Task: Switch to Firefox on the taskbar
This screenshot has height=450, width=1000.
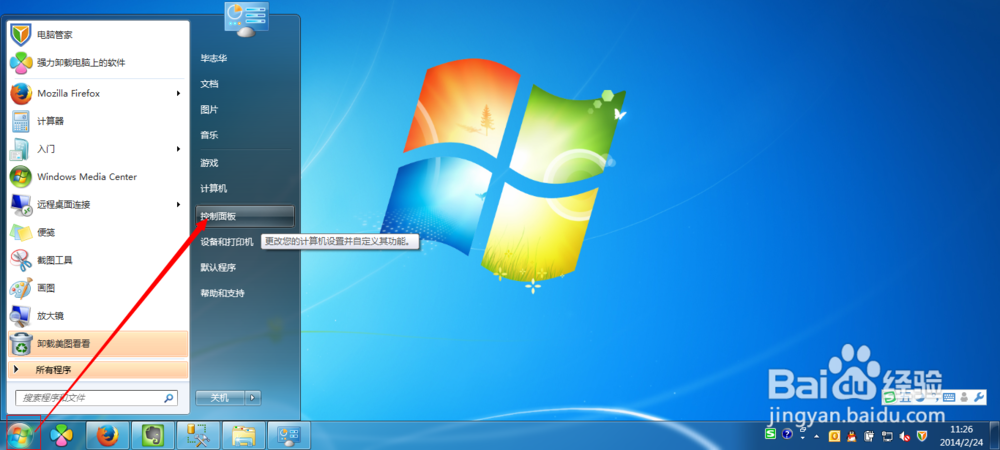Action: (107, 436)
